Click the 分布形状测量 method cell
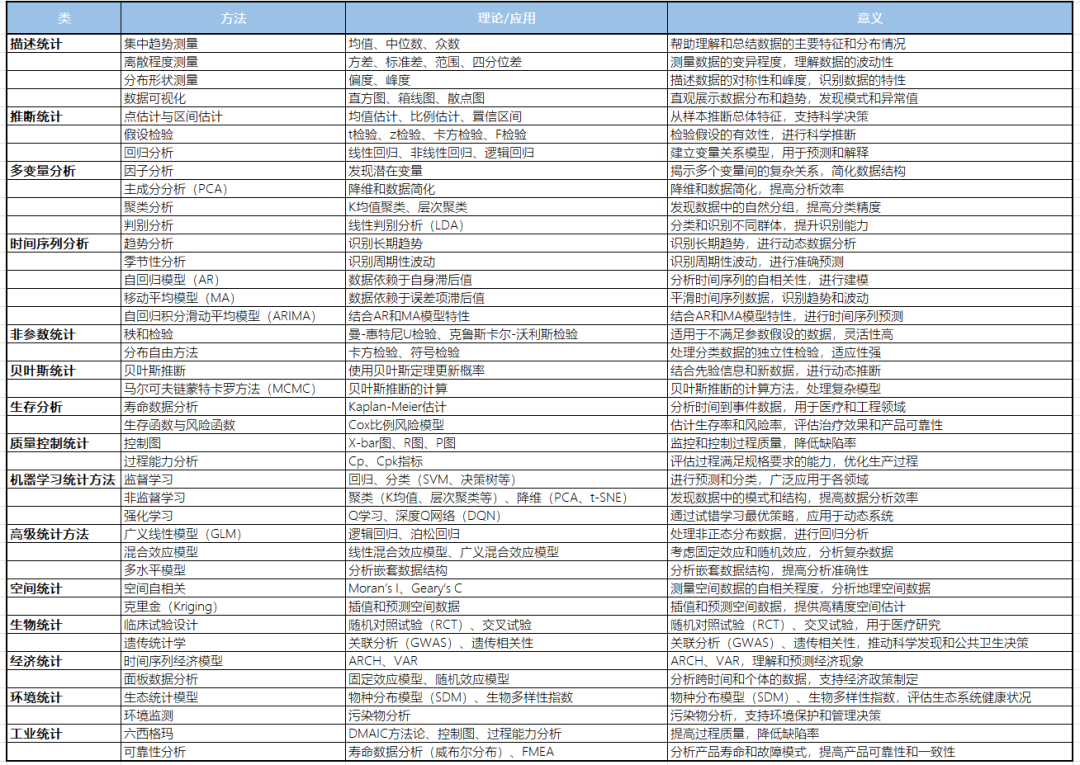Image resolution: width=1080 pixels, height=765 pixels. [233, 80]
